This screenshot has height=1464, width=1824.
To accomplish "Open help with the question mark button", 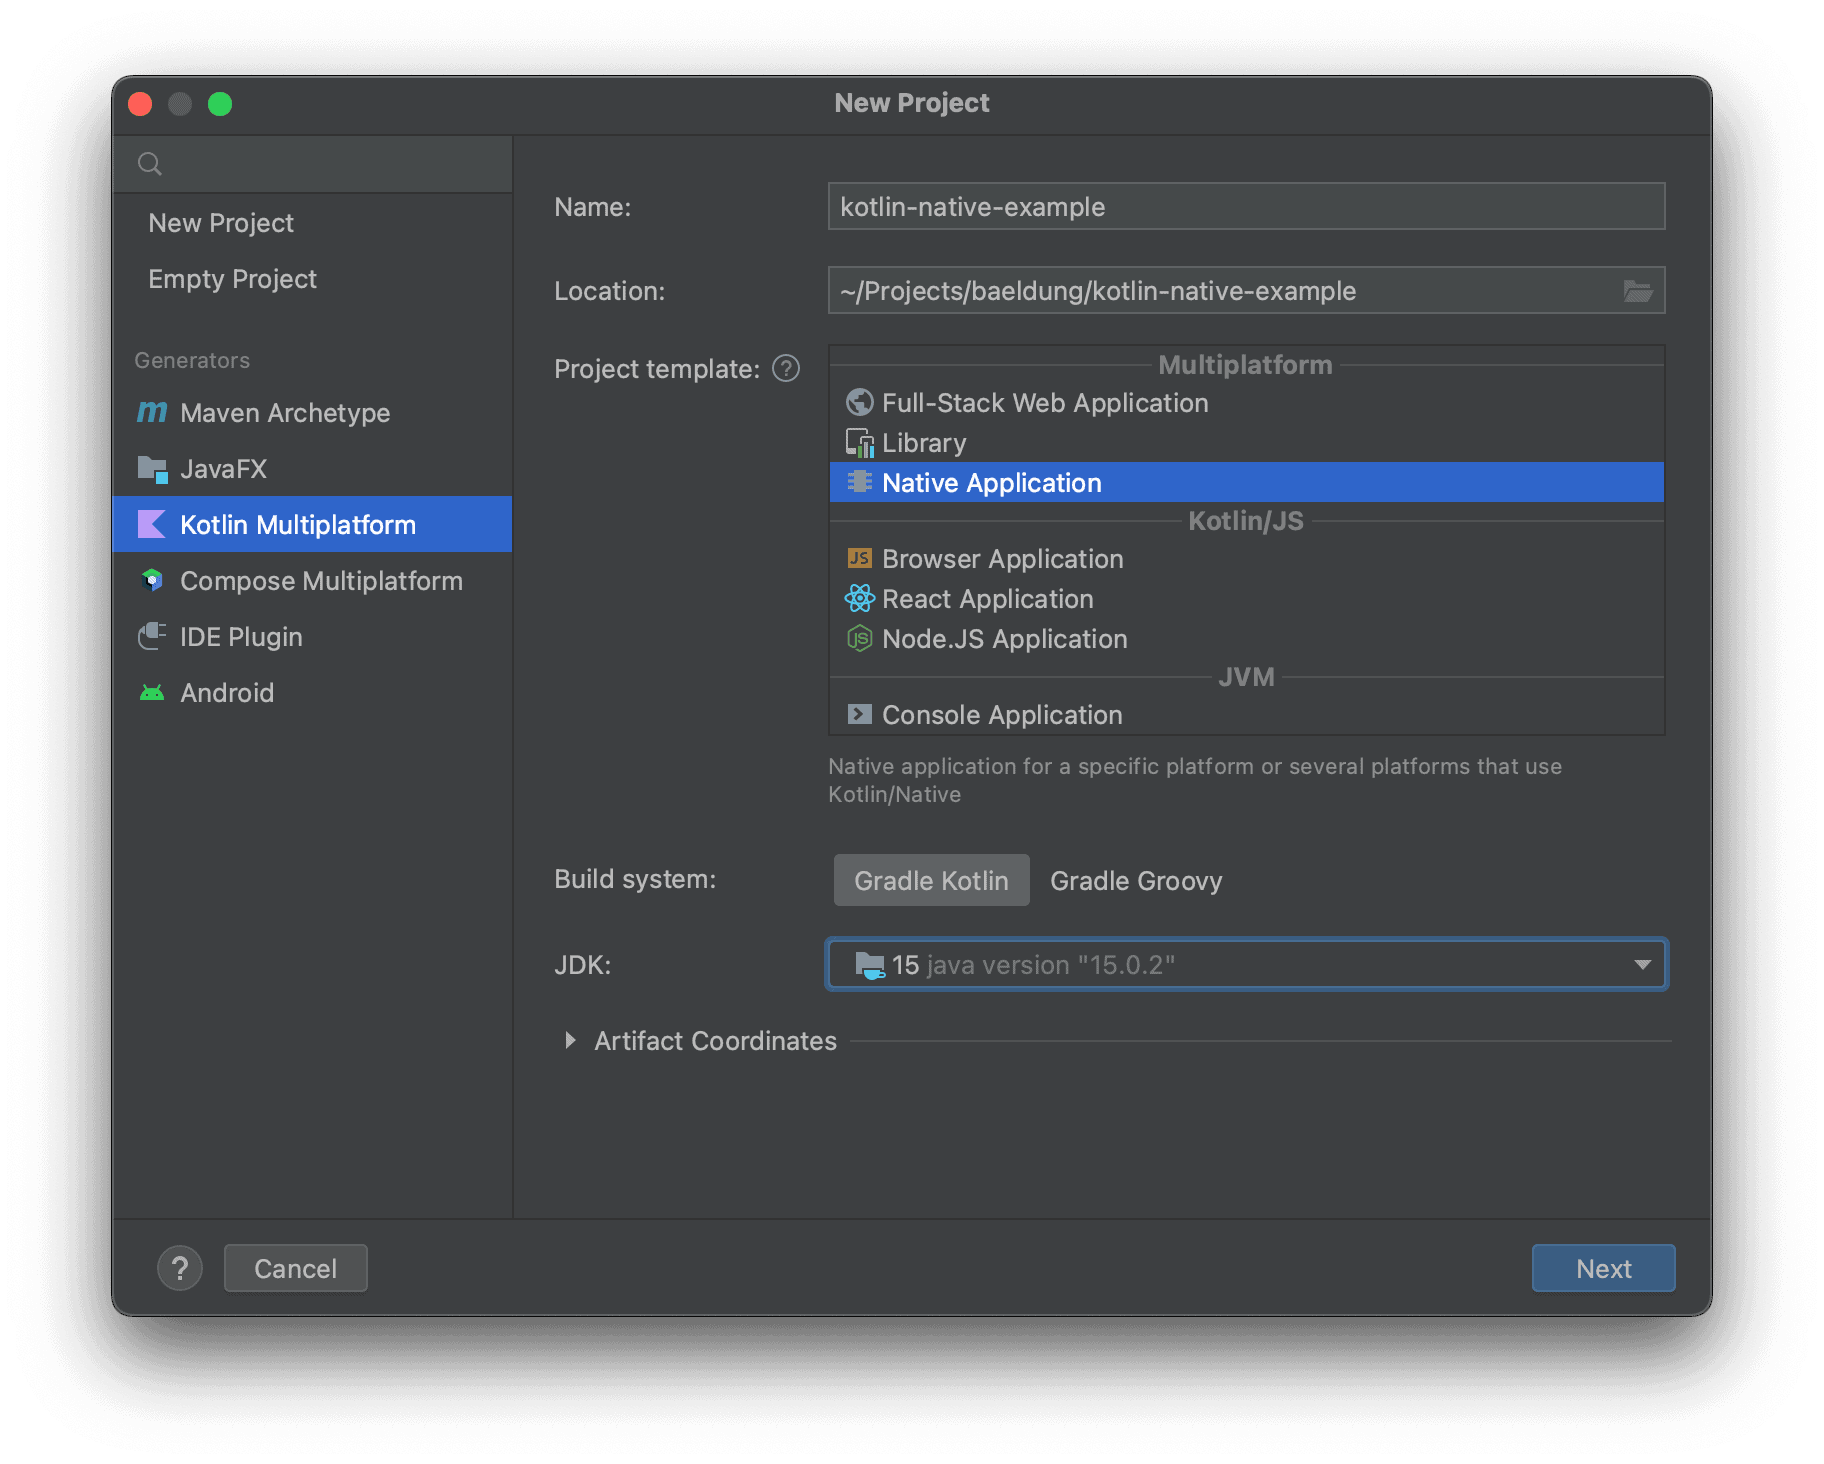I will tap(180, 1268).
